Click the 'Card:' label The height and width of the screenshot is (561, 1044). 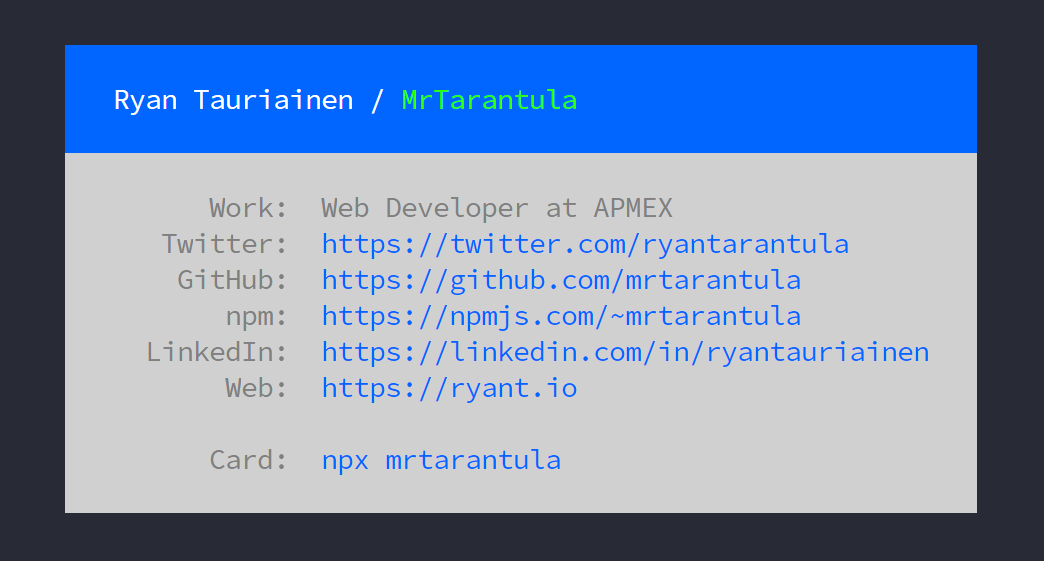click(x=248, y=460)
